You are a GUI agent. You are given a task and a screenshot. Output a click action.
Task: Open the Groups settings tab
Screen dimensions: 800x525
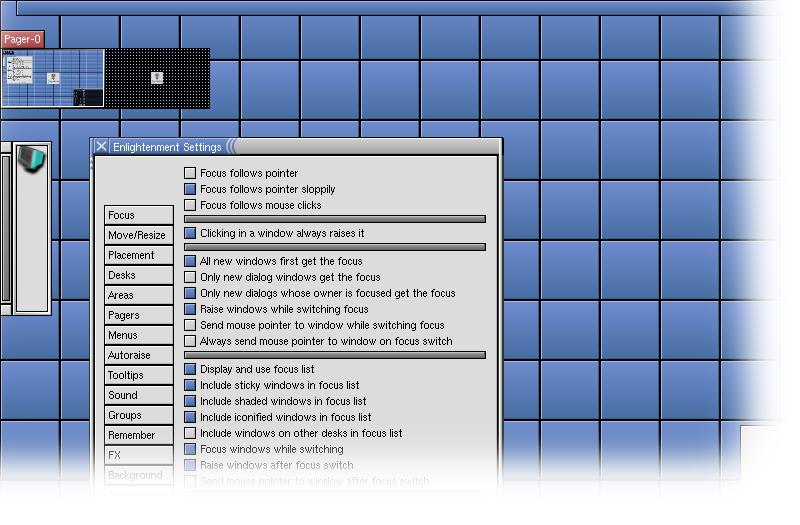(x=139, y=415)
